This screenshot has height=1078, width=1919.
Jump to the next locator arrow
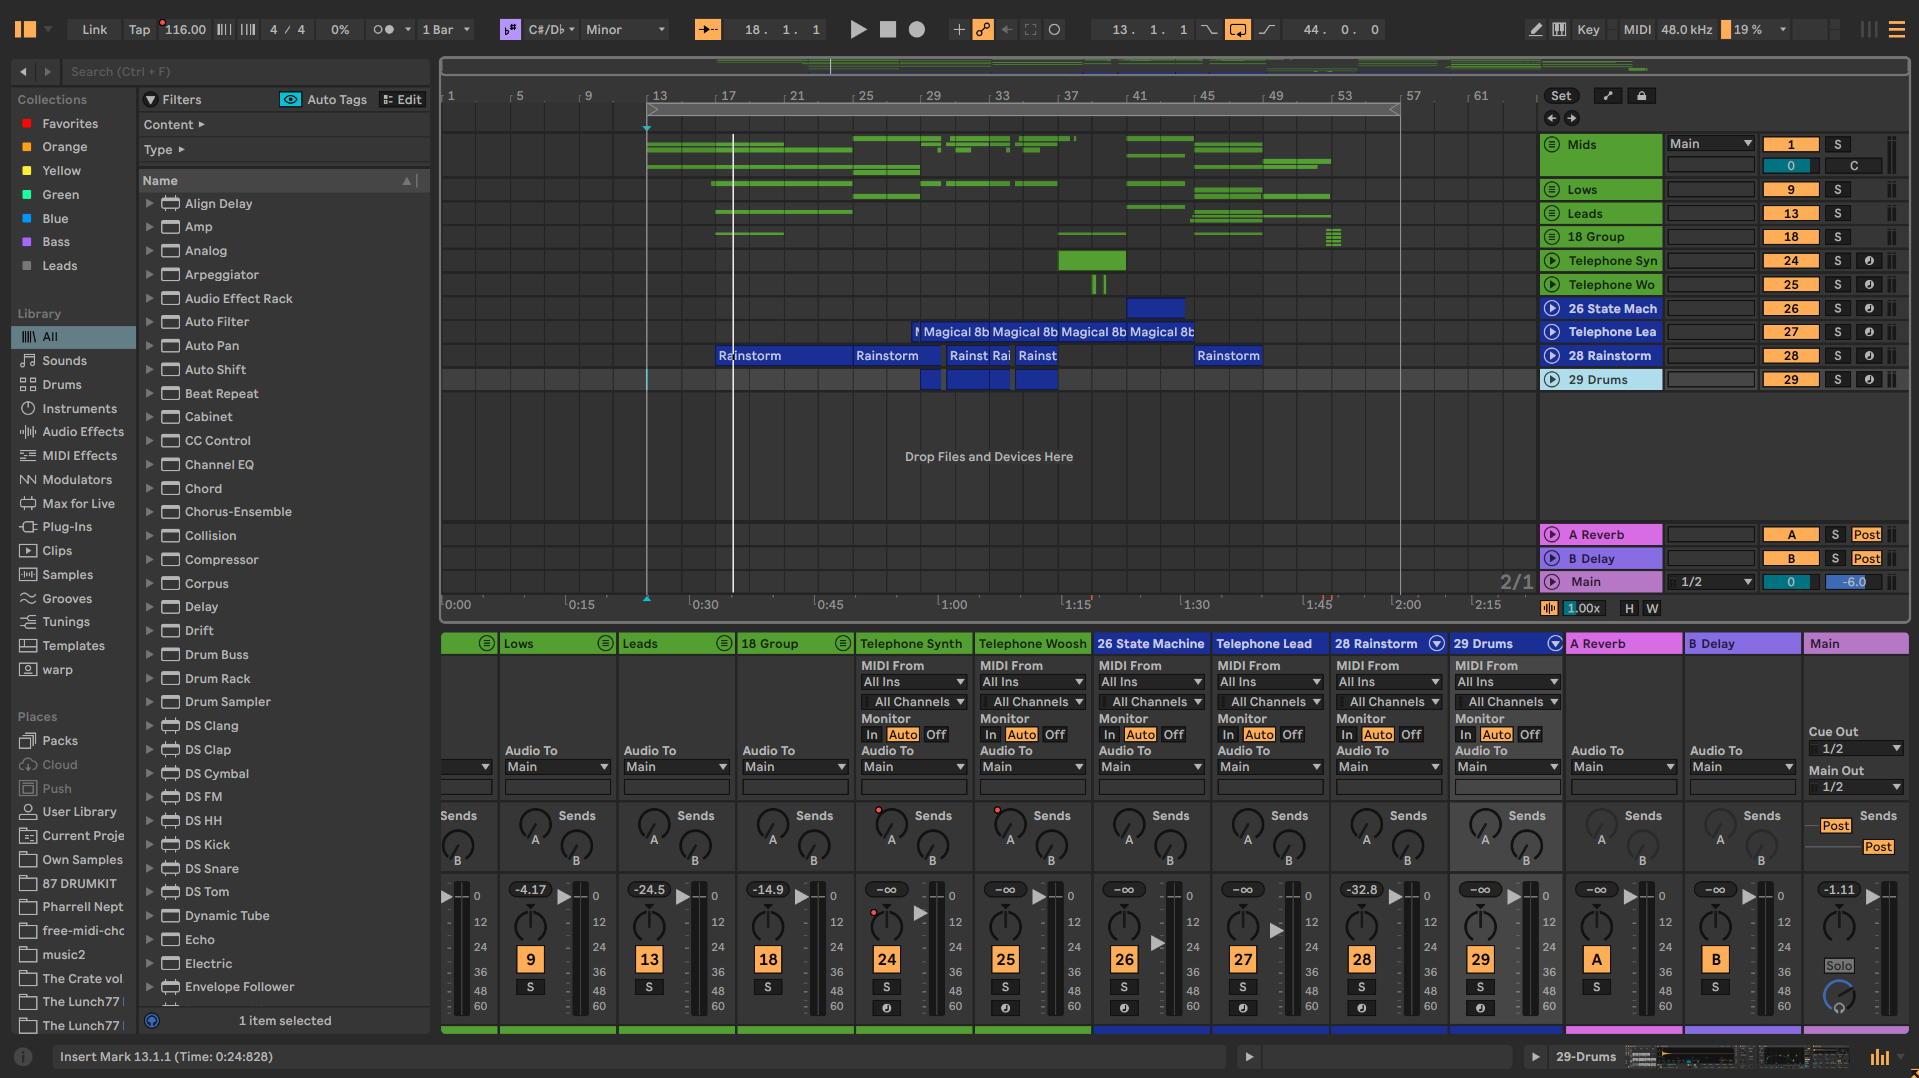1572,118
